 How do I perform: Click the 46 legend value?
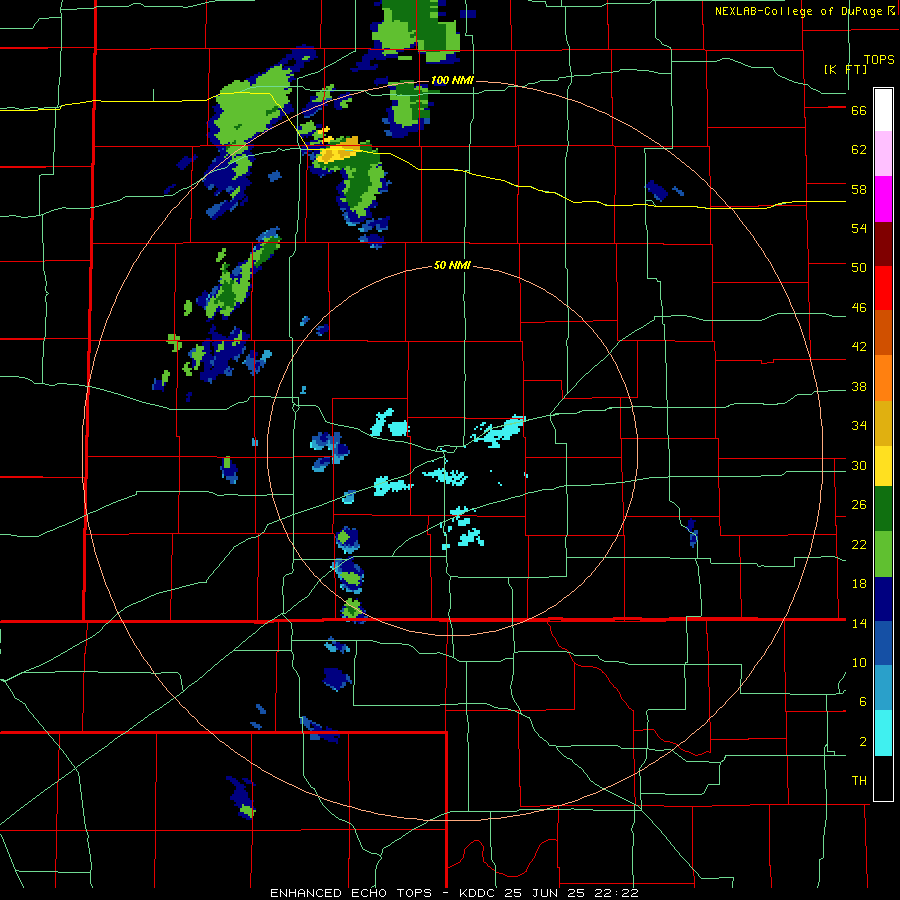(x=859, y=308)
